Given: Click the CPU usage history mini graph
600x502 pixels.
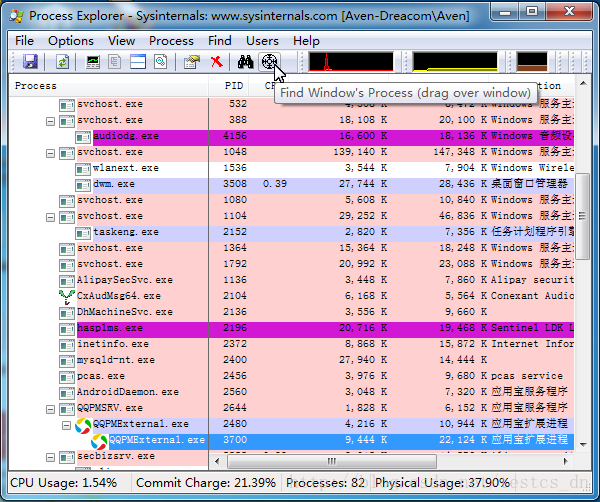Looking at the screenshot, I should point(351,62).
